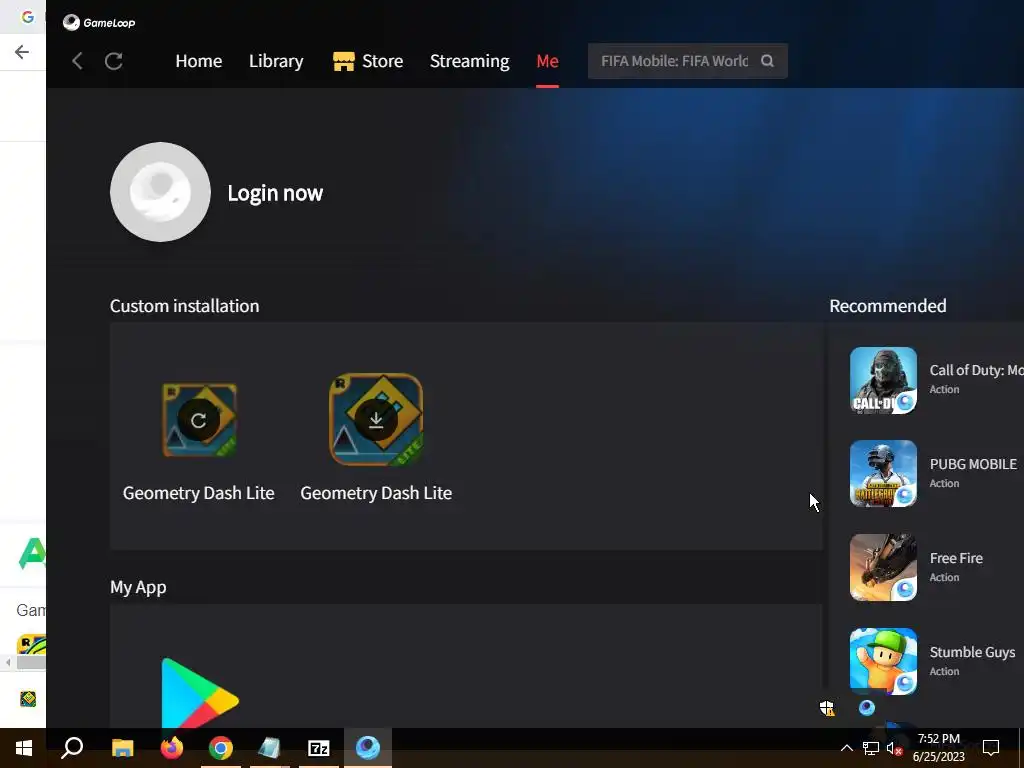Click the search magnifier icon
The image size is (1024, 768).
tap(767, 61)
